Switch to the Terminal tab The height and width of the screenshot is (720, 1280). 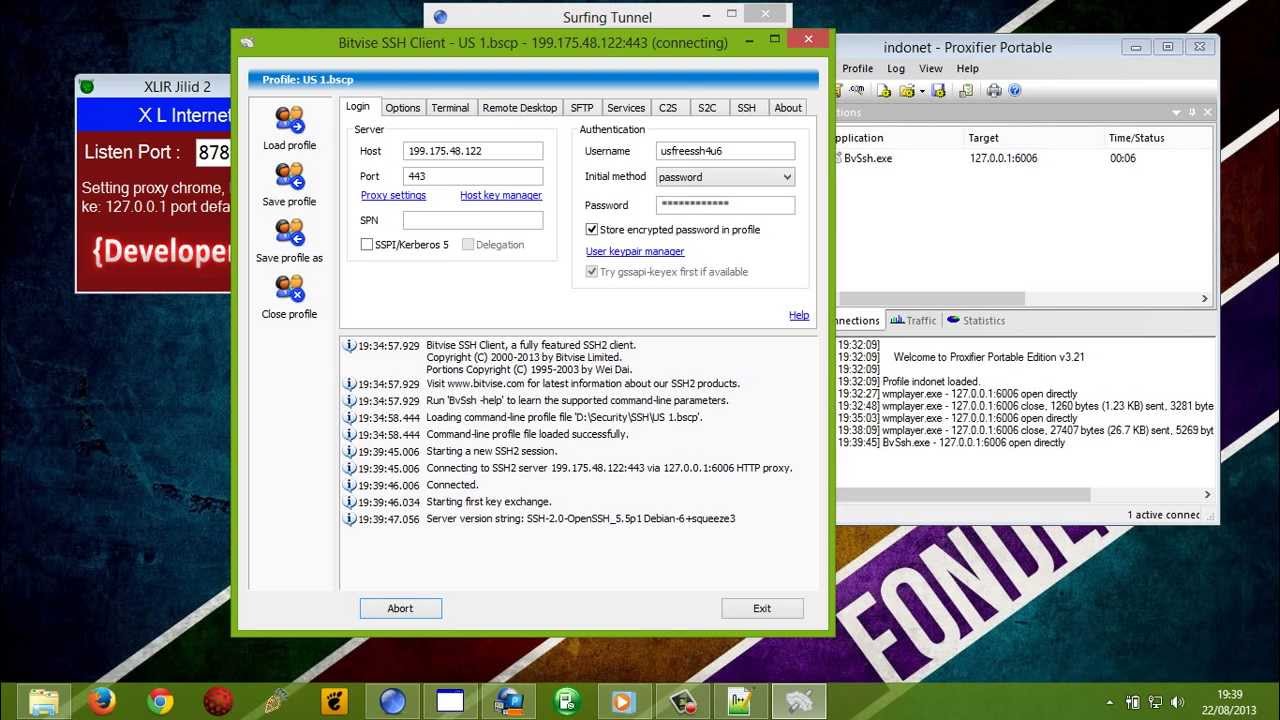pyautogui.click(x=450, y=108)
